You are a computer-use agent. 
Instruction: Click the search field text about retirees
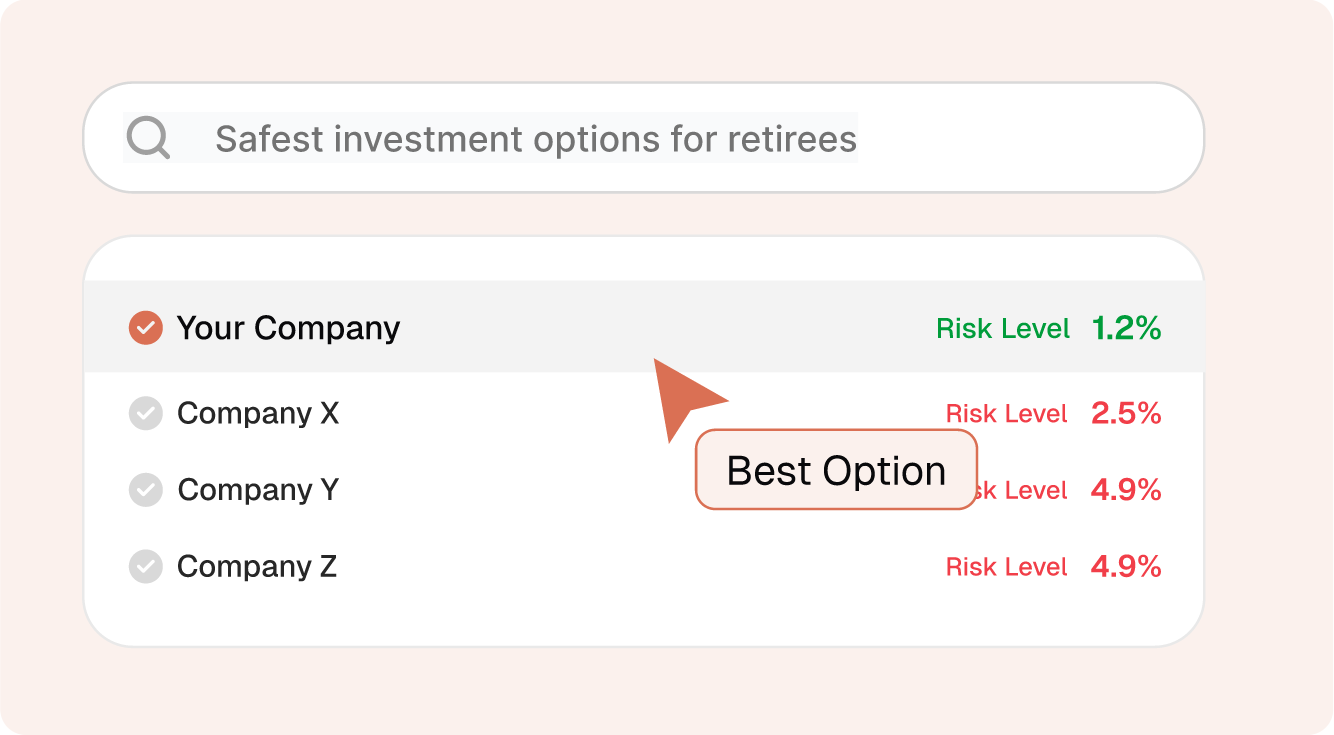click(536, 139)
